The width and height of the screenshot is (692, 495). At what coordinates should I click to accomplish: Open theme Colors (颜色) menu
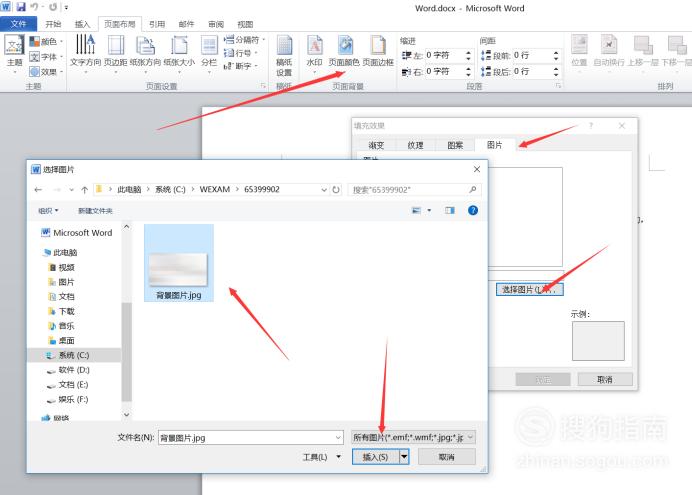click(x=46, y=42)
